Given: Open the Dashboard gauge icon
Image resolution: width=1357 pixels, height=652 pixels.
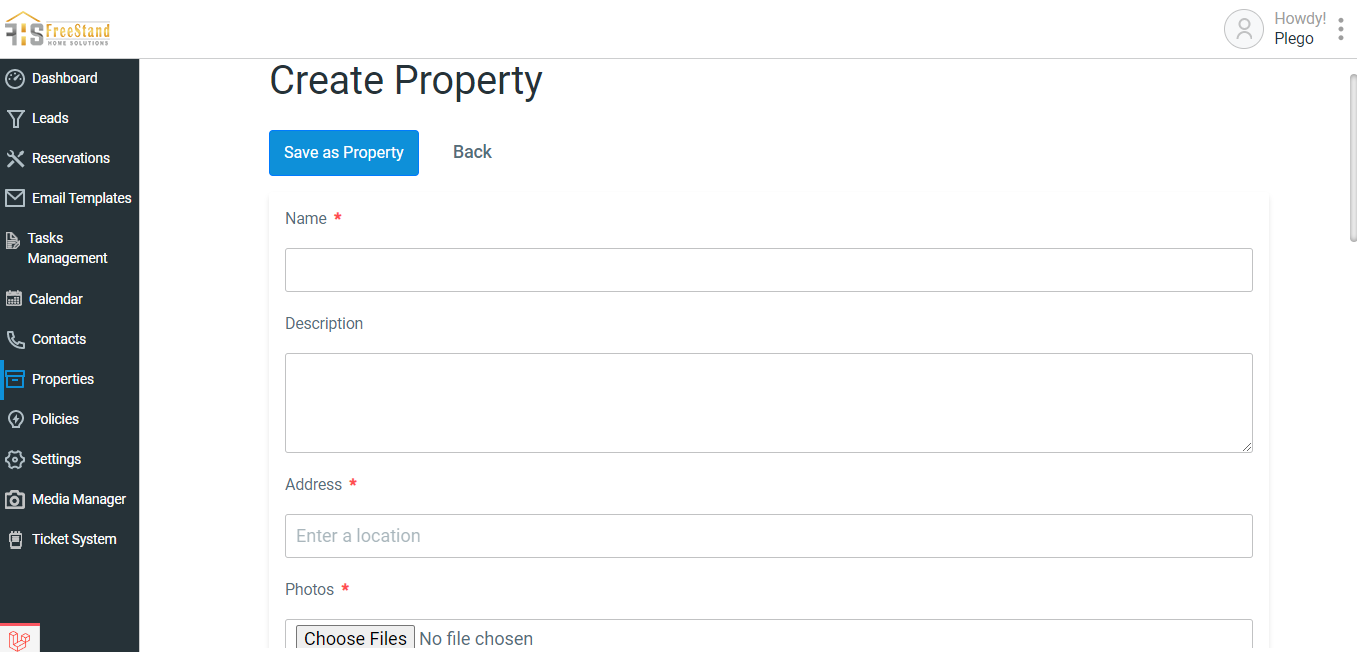Looking at the screenshot, I should (x=15, y=78).
